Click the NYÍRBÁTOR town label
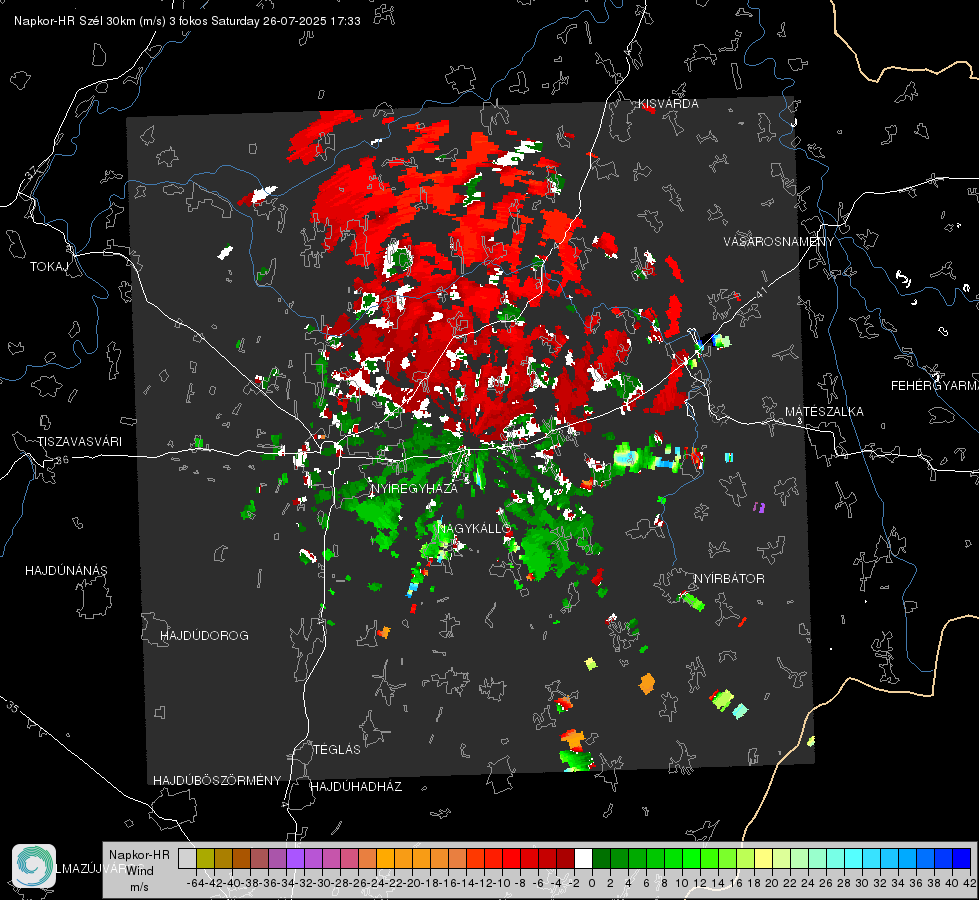 [x=729, y=579]
